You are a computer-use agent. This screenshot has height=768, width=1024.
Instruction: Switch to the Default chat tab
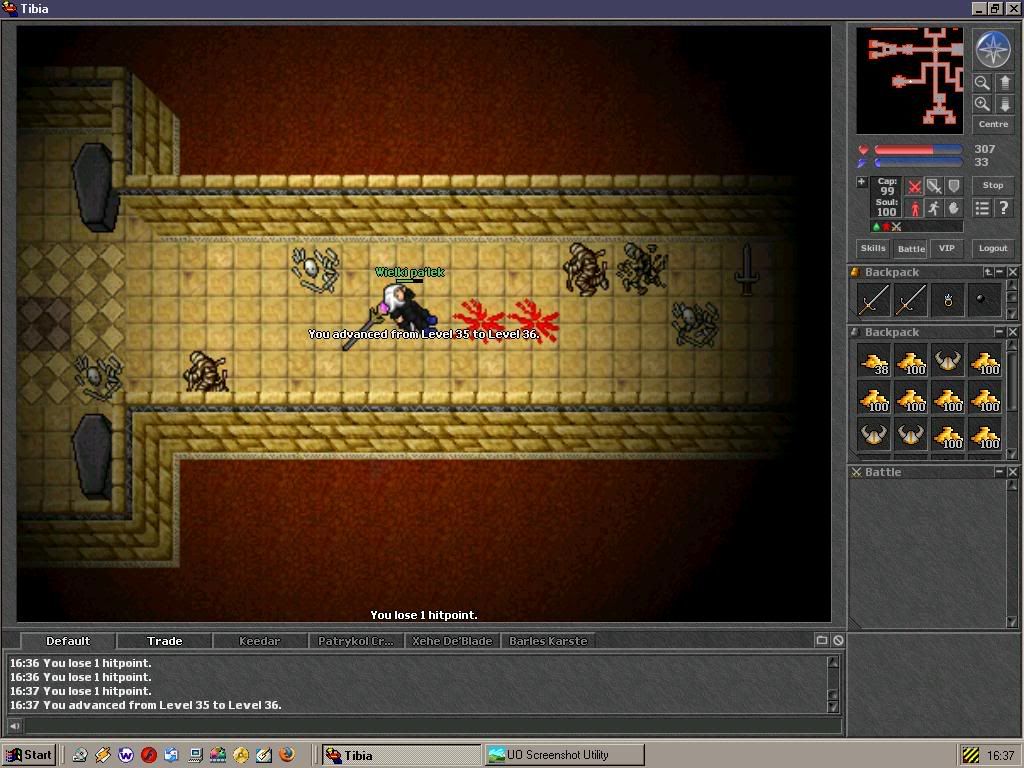click(68, 641)
